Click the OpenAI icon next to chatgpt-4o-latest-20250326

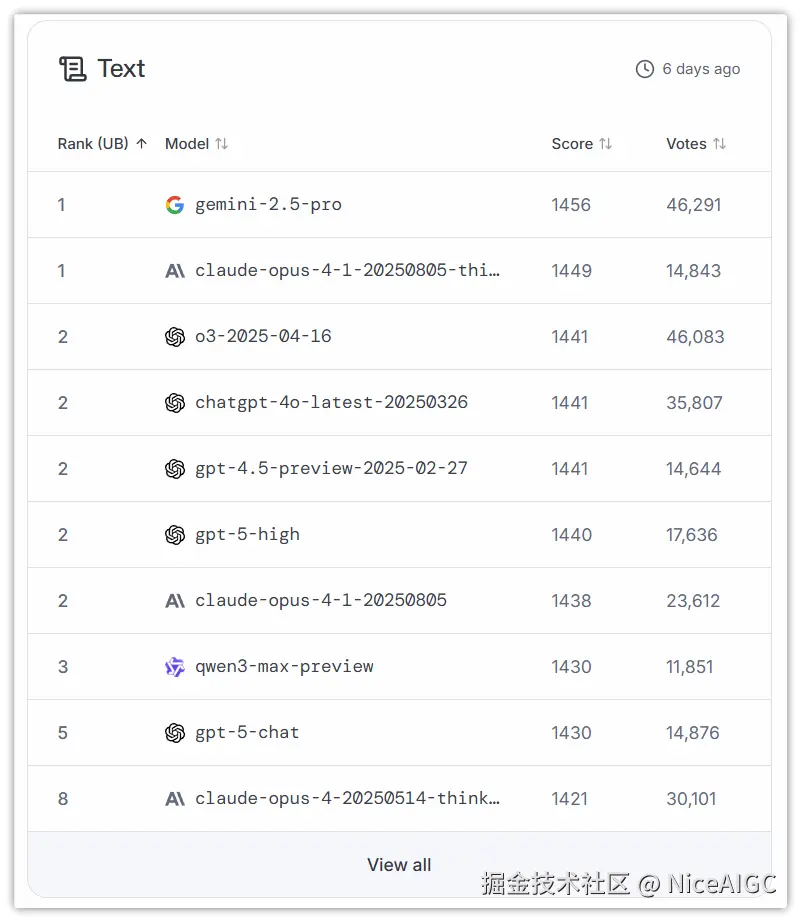175,403
